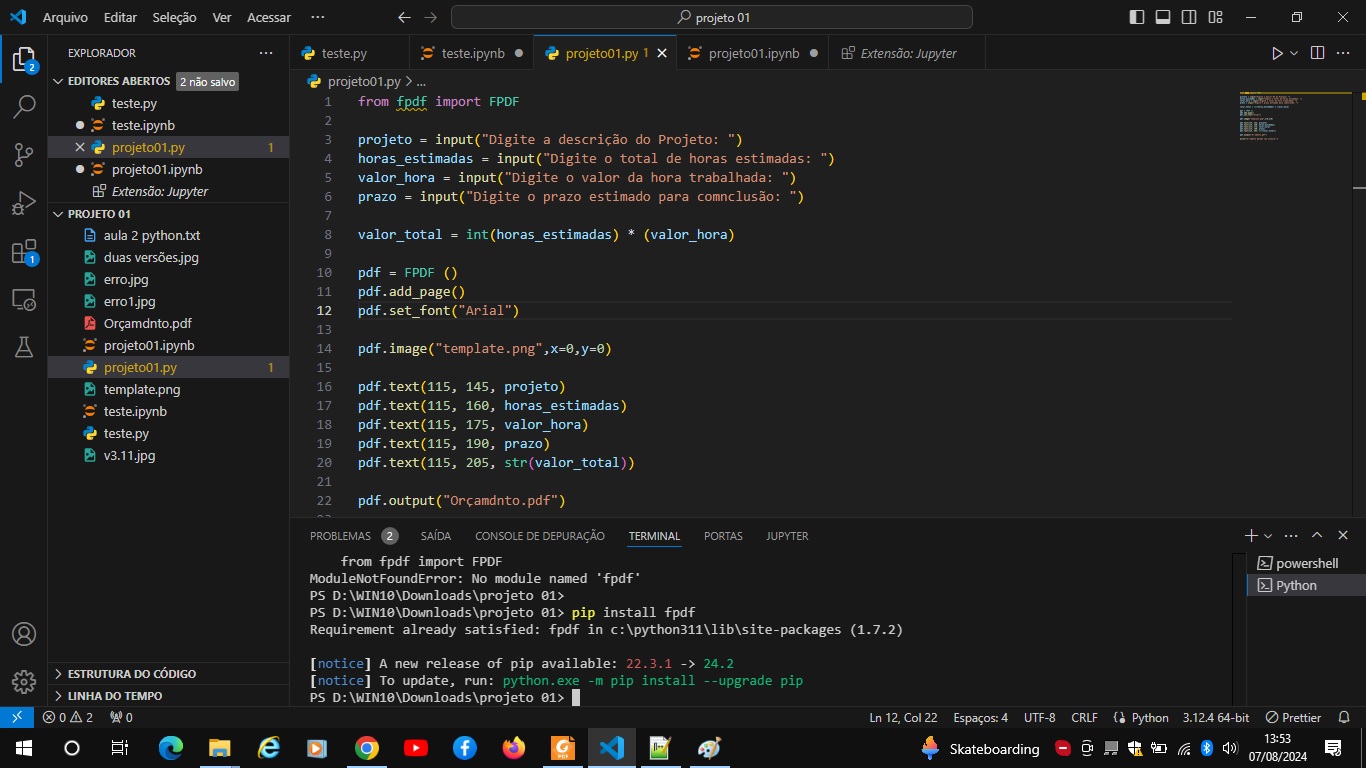Screen dimensions: 1366x768
Task: Open the Source Control view
Action: [x=24, y=154]
